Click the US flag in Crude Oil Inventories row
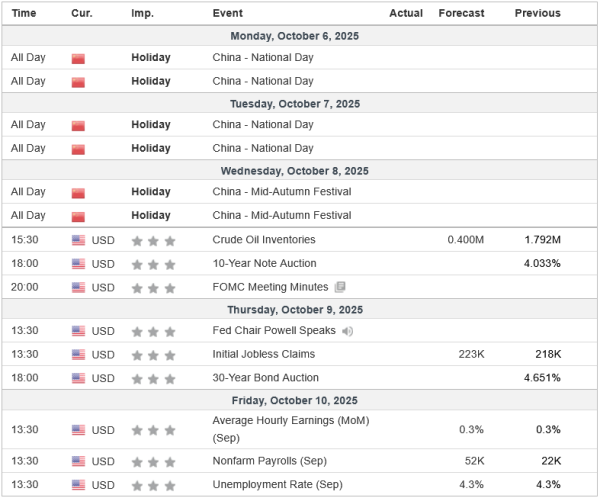The width and height of the screenshot is (600, 498). [x=79, y=240]
